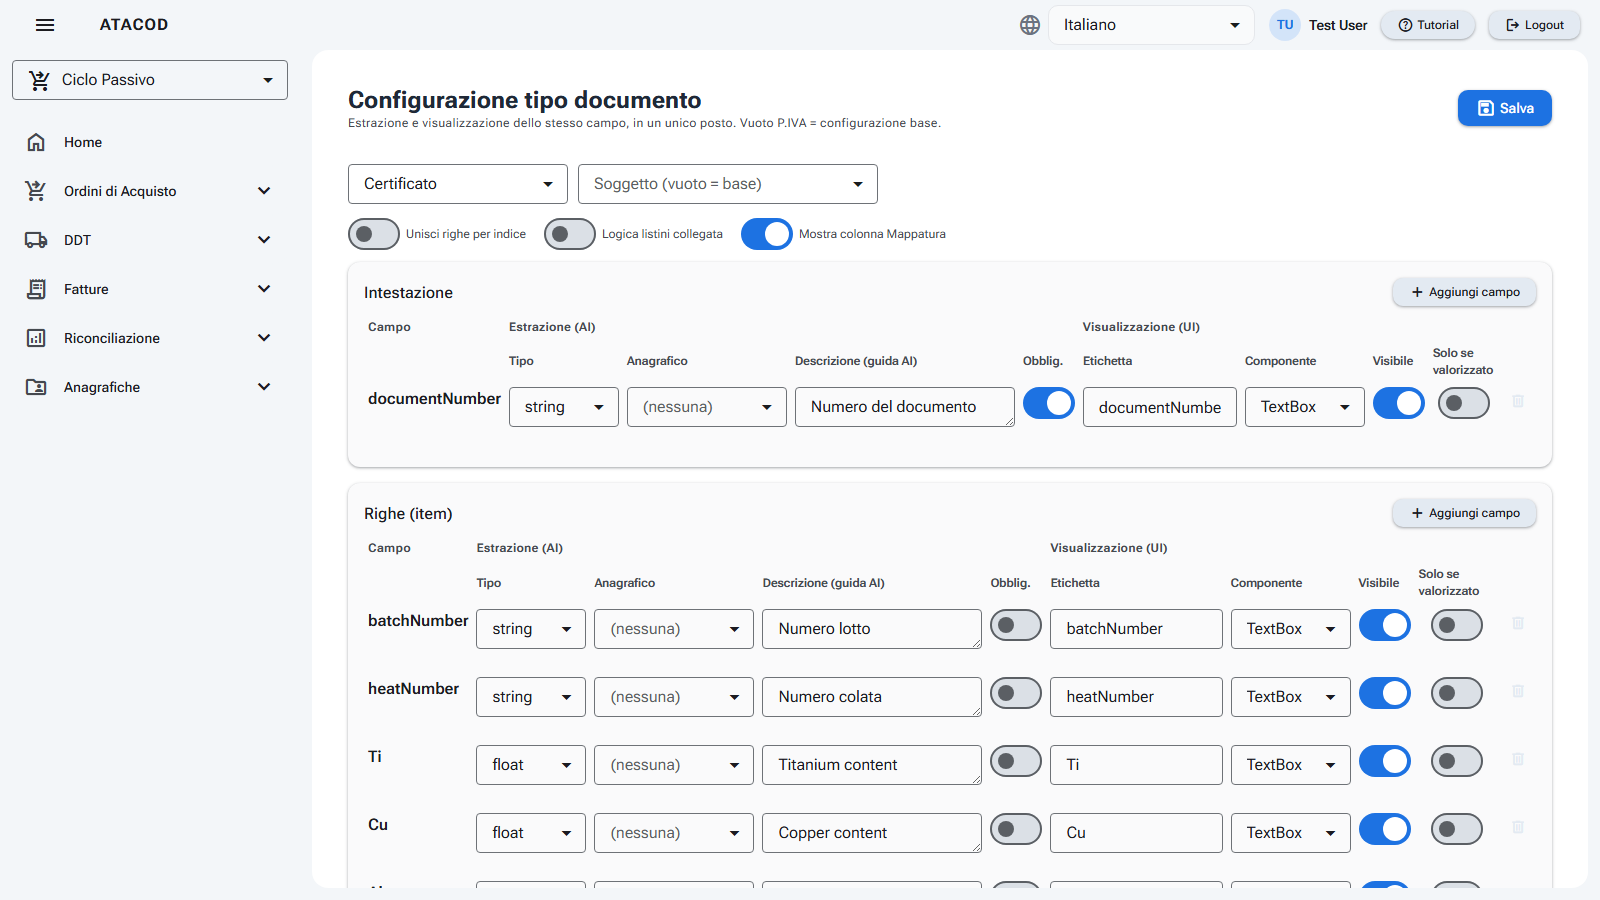Delete the Cu row with trash icon
Screen dimensions: 1600x900
pos(1518,827)
